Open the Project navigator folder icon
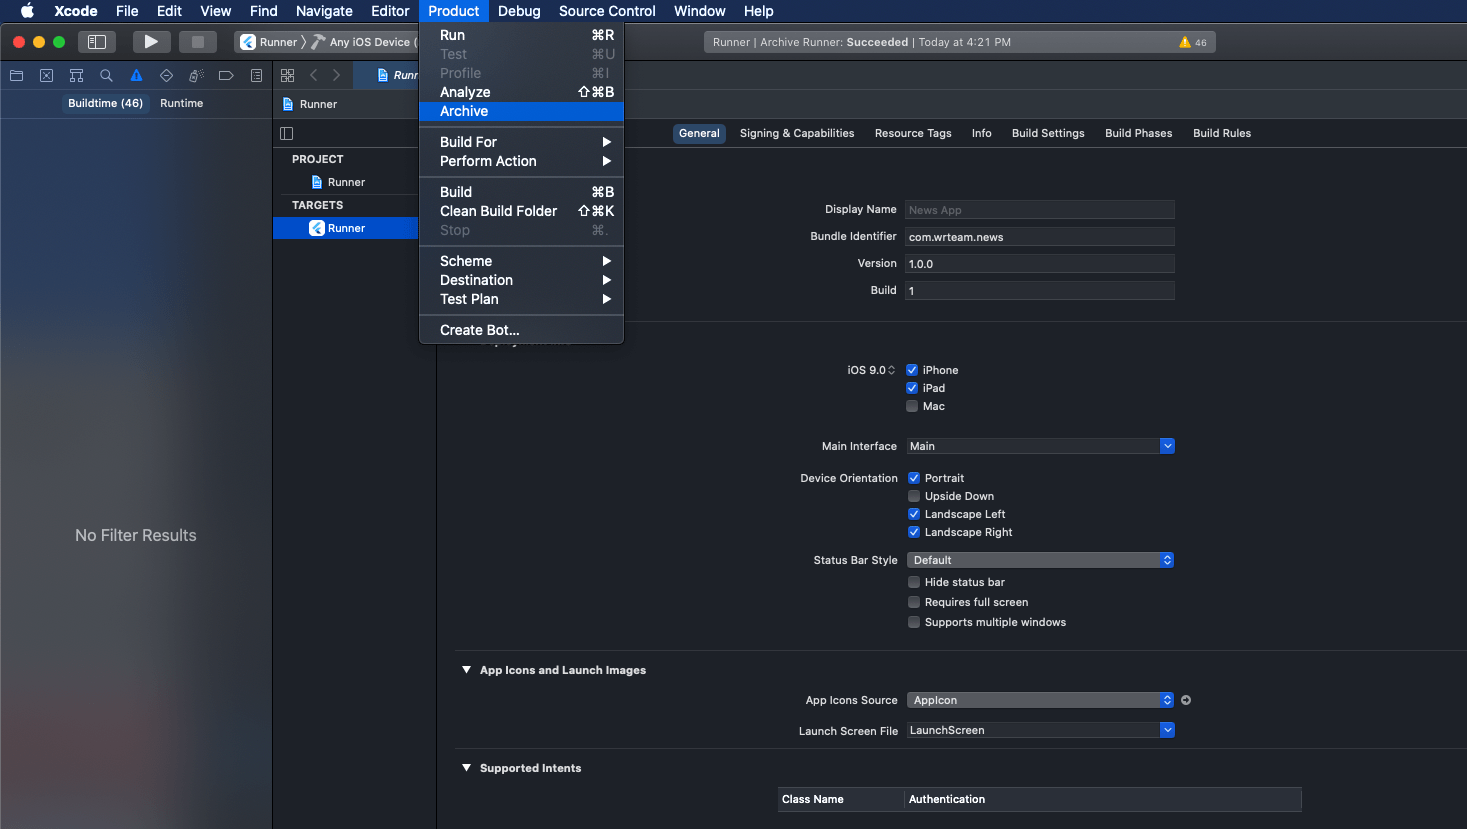 [x=16, y=76]
